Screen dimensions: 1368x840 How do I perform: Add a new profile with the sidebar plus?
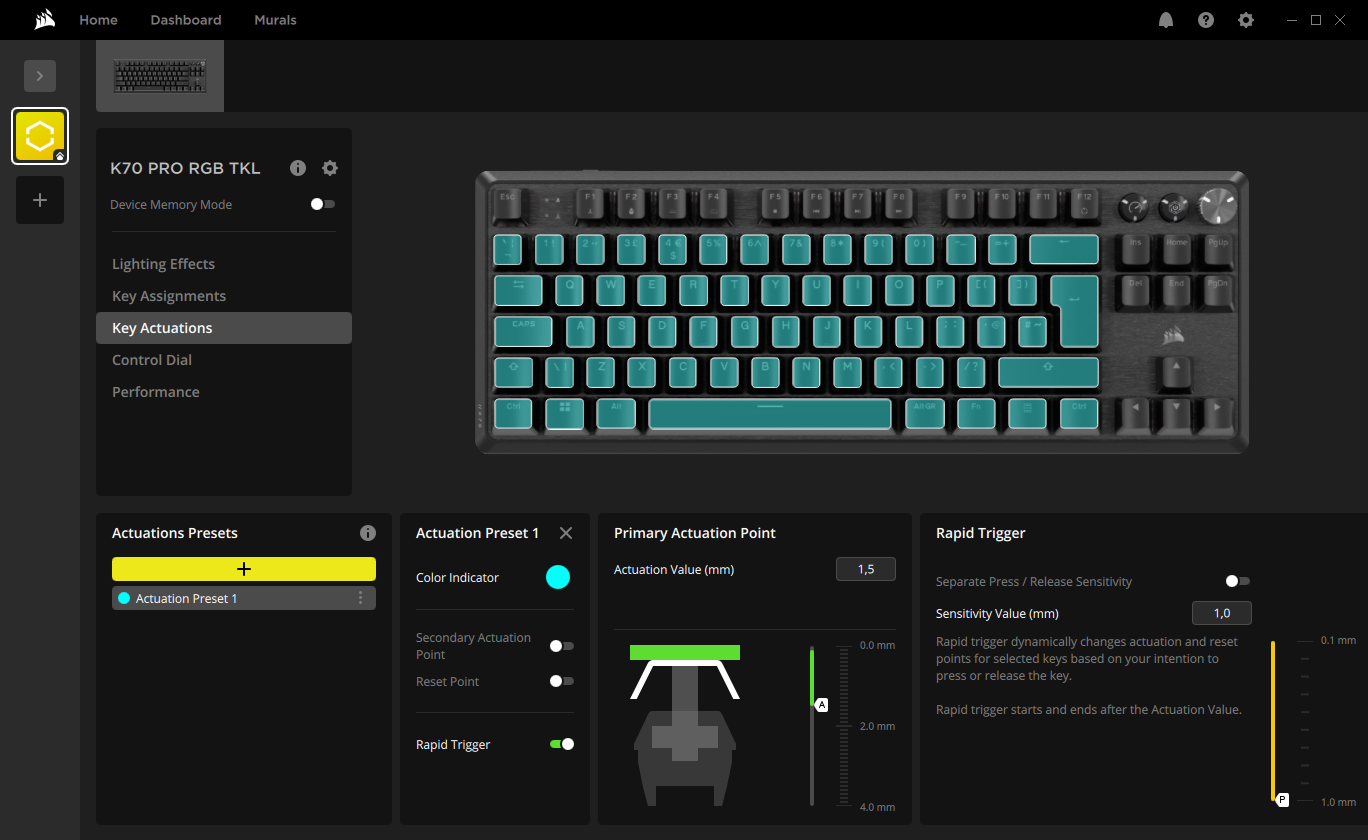click(40, 200)
